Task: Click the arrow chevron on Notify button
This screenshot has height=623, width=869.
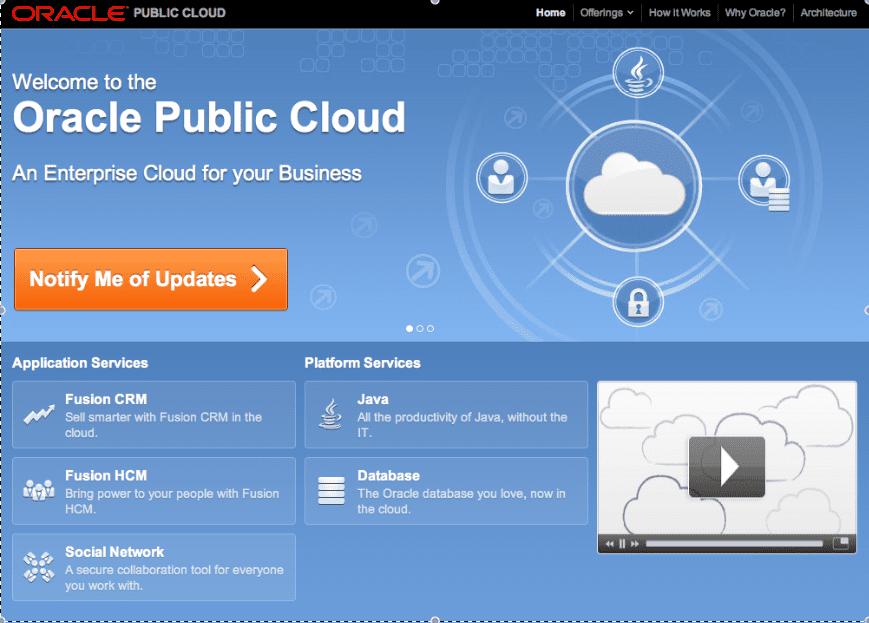Action: pyautogui.click(x=259, y=279)
